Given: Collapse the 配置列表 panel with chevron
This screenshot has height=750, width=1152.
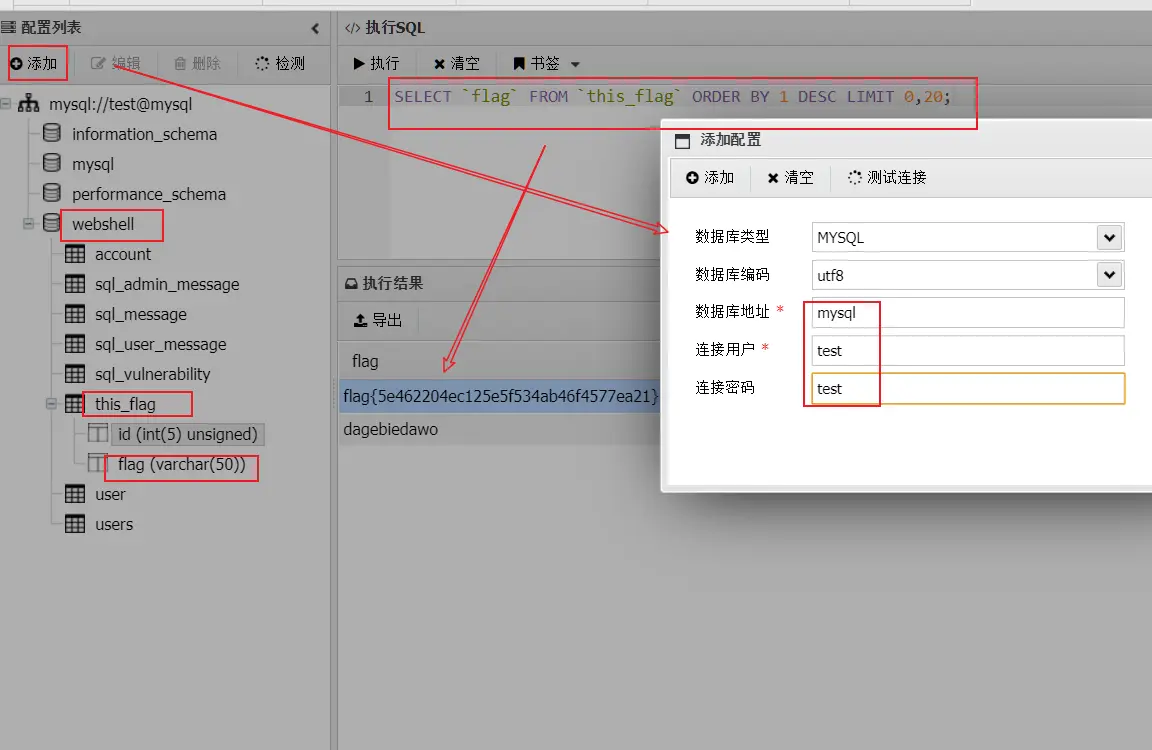Looking at the screenshot, I should (315, 29).
